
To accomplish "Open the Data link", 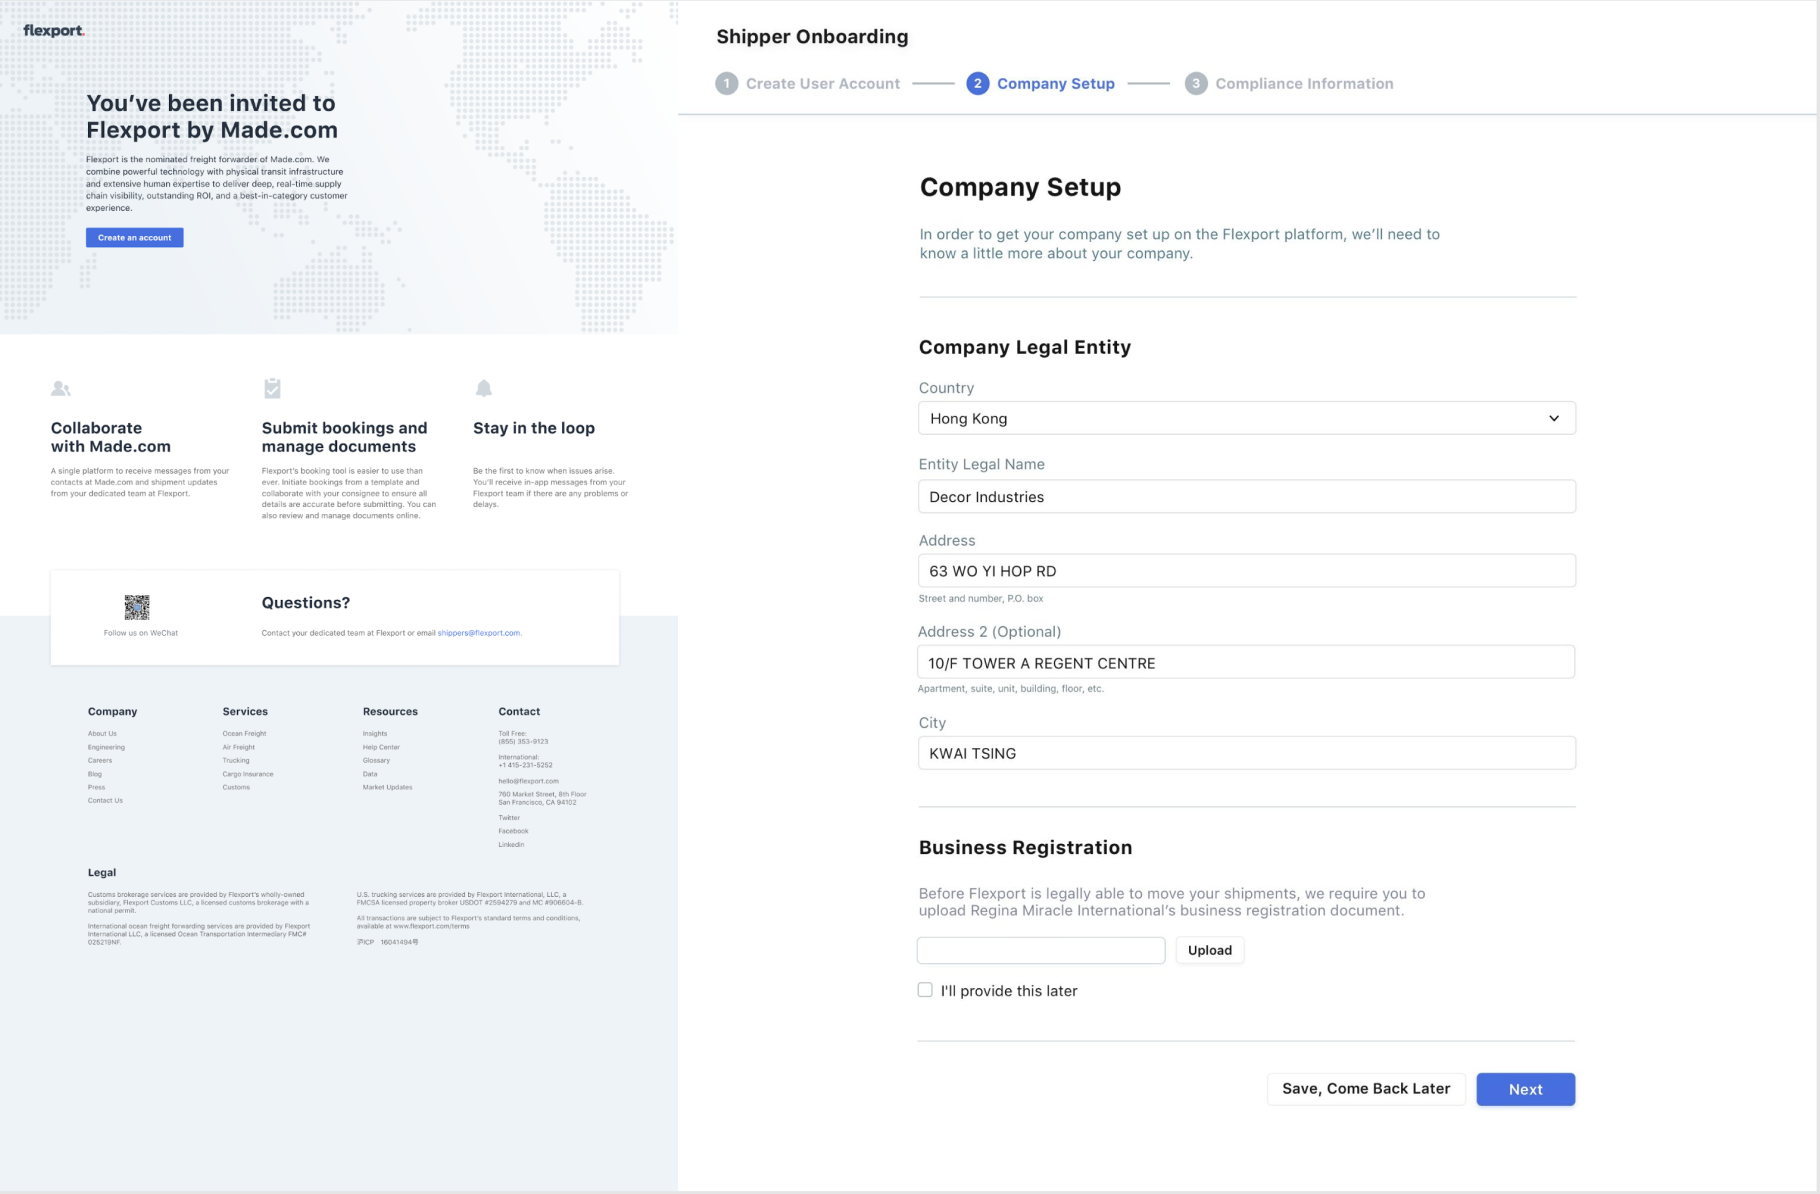I will tap(370, 774).
